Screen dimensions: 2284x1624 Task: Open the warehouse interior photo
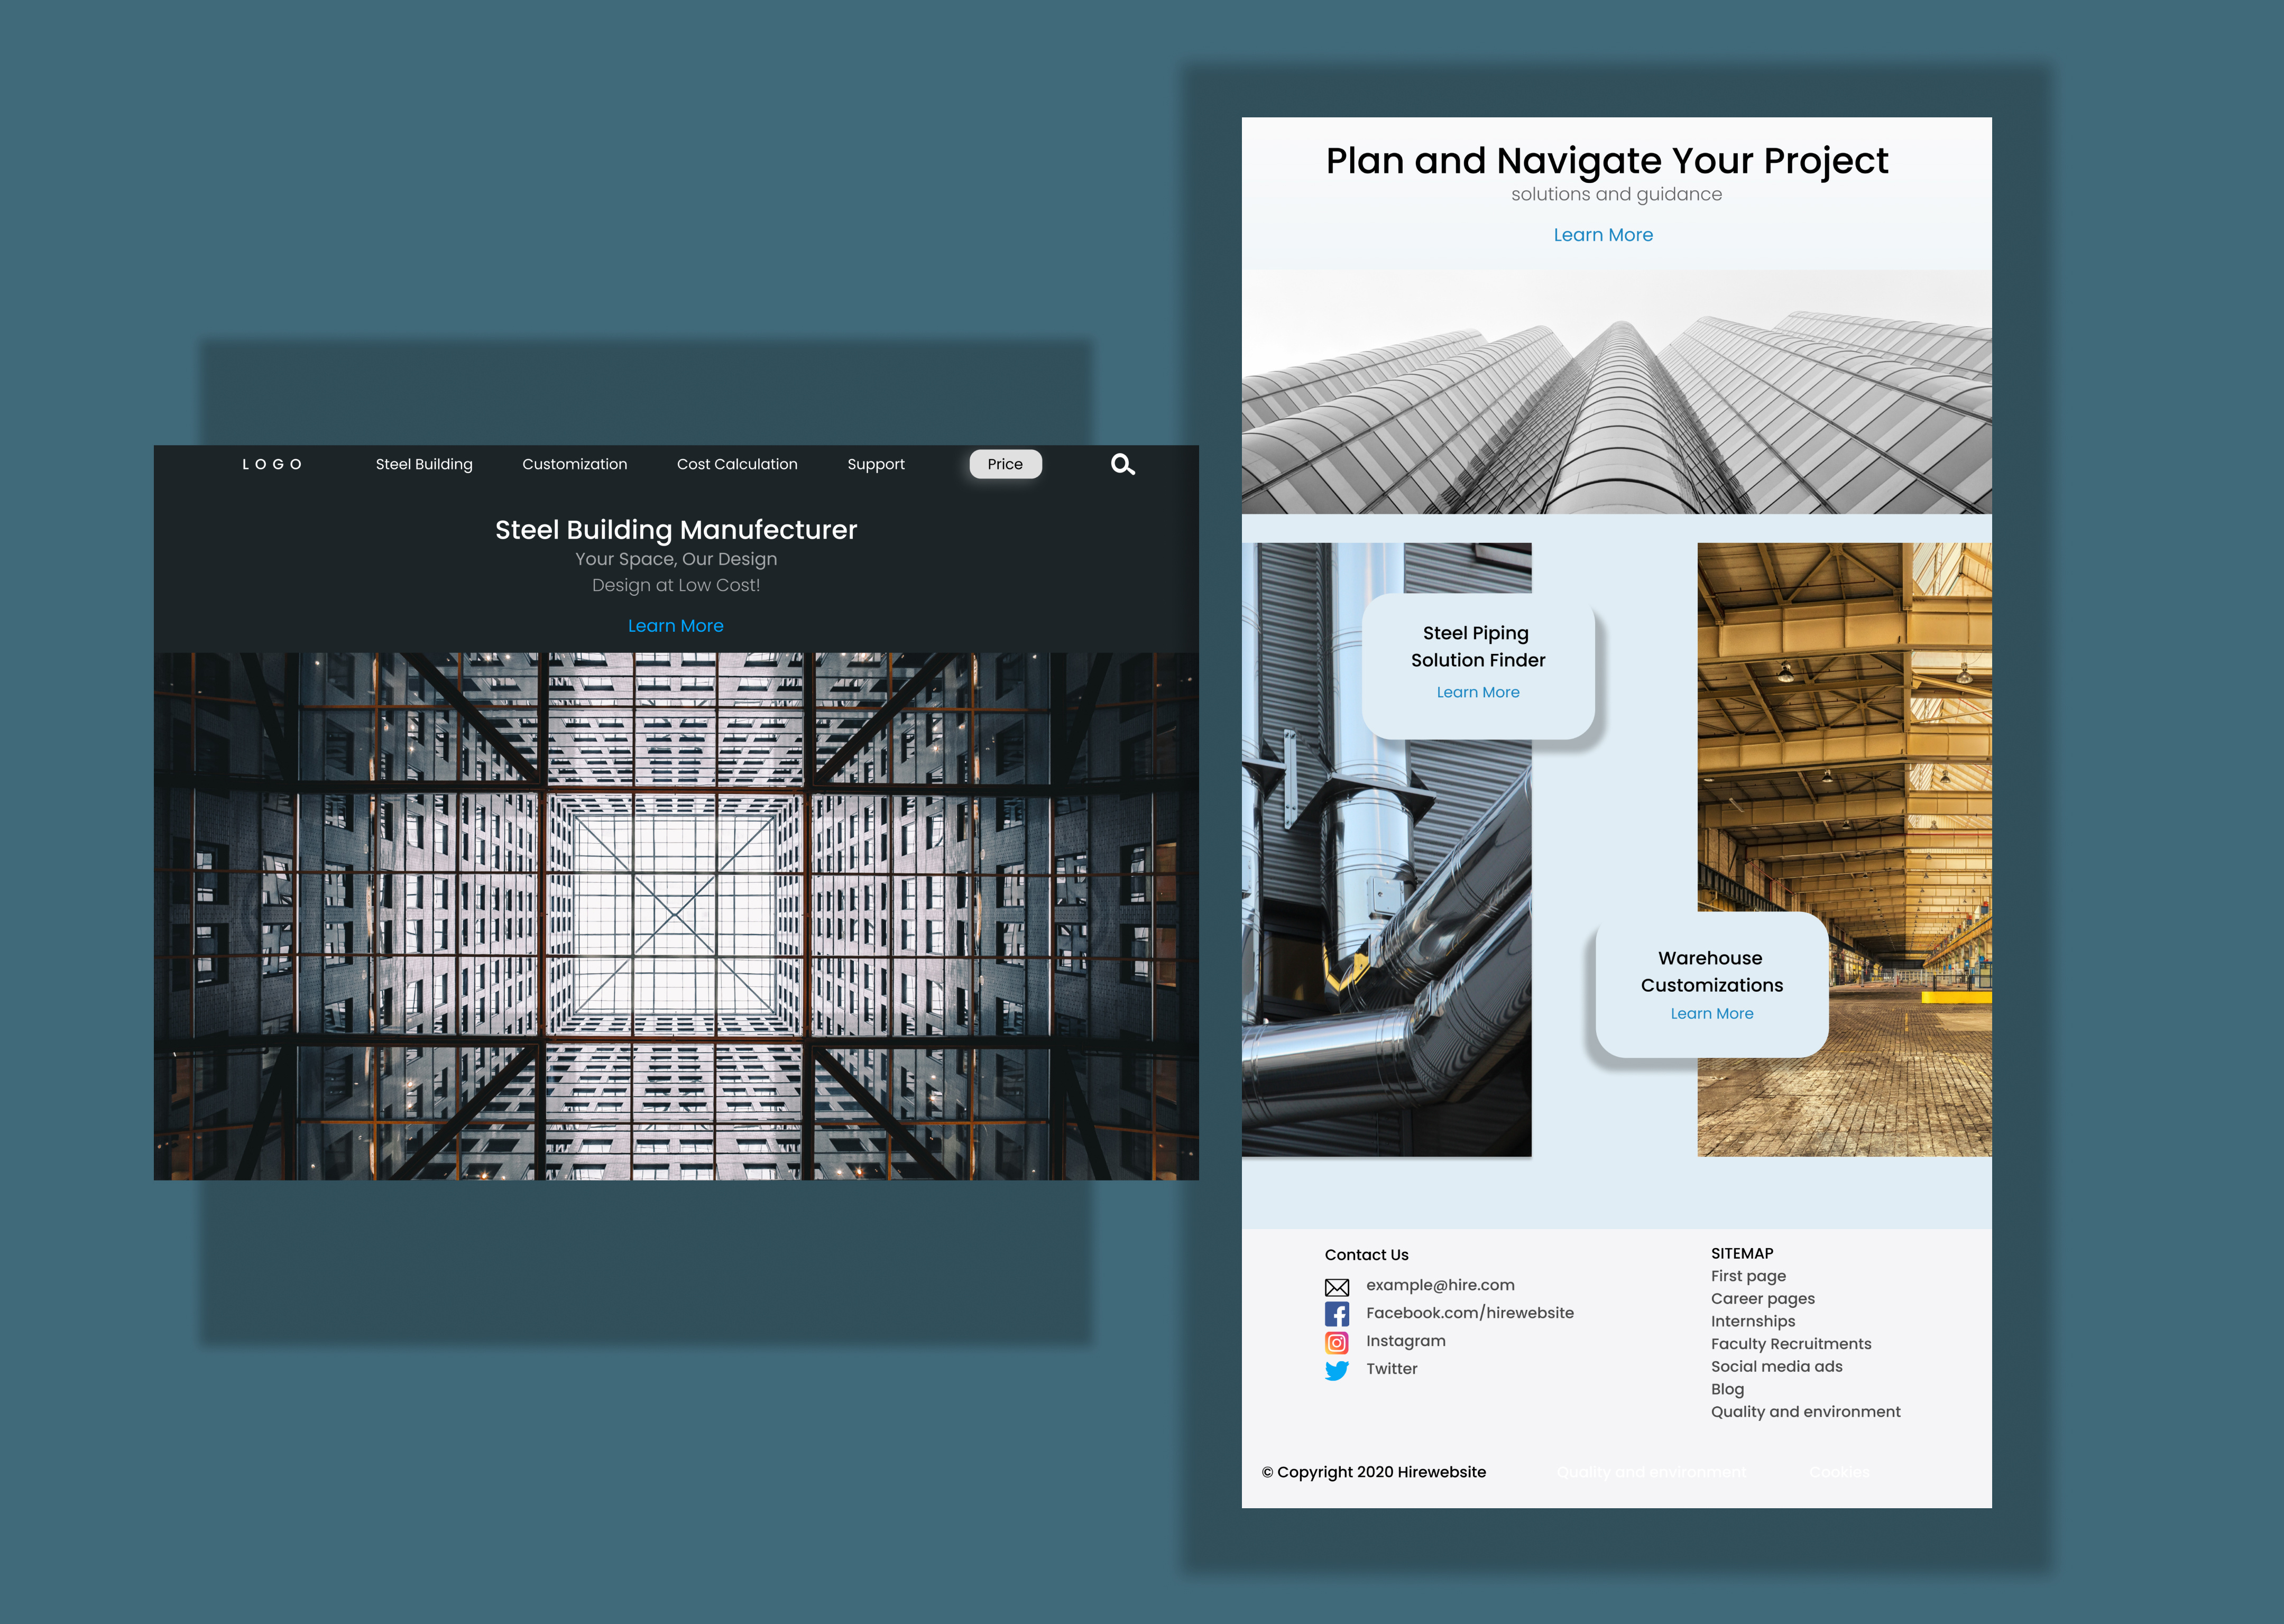1844,850
